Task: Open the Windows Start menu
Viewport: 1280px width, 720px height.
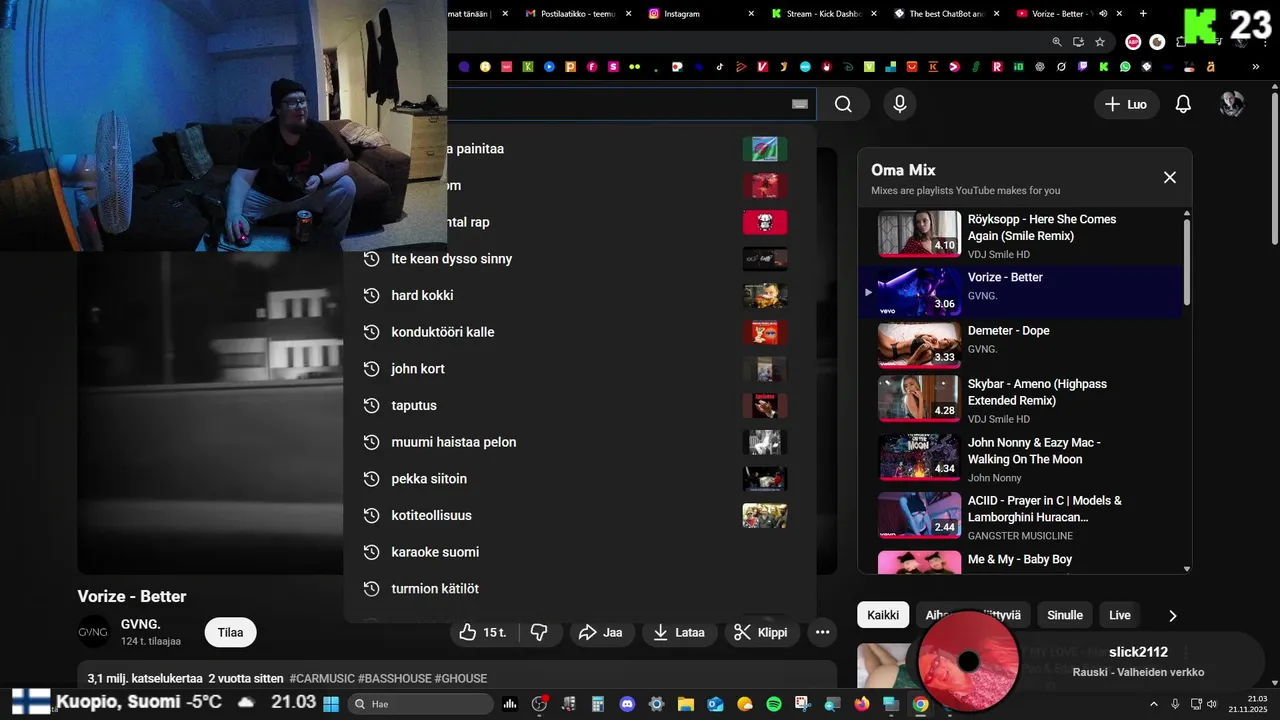Action: point(332,704)
